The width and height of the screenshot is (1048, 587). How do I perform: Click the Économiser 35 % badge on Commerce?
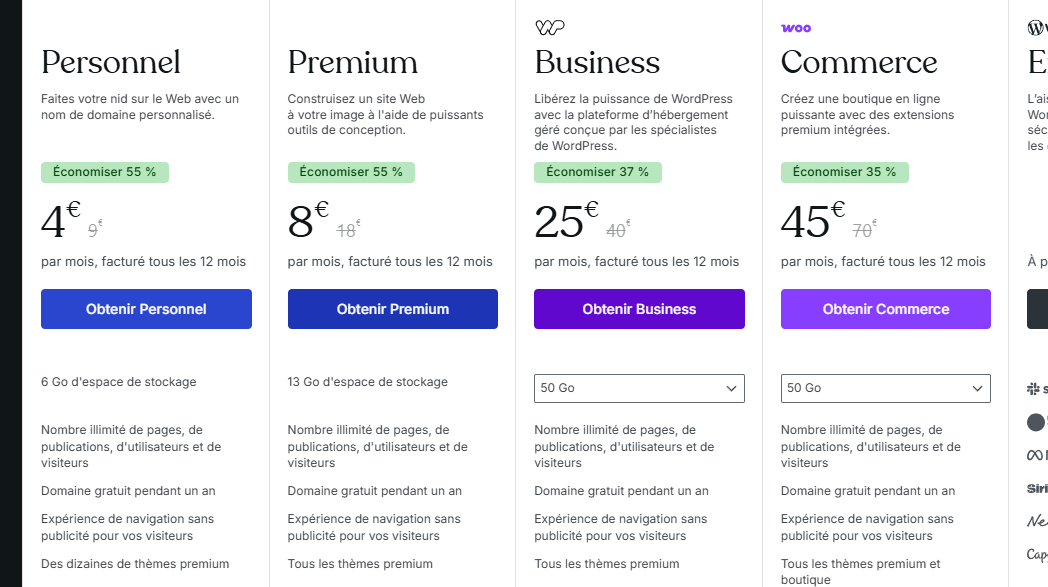[844, 172]
